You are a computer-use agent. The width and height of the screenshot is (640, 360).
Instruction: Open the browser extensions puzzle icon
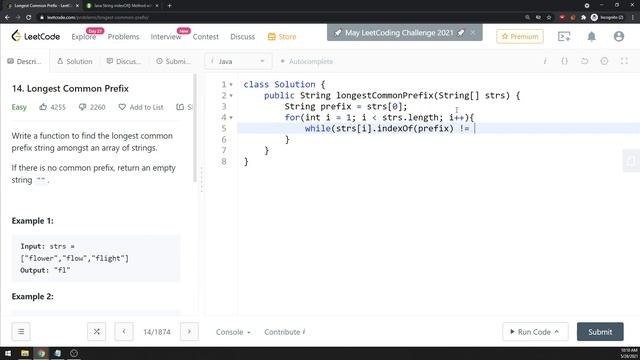pos(583,18)
